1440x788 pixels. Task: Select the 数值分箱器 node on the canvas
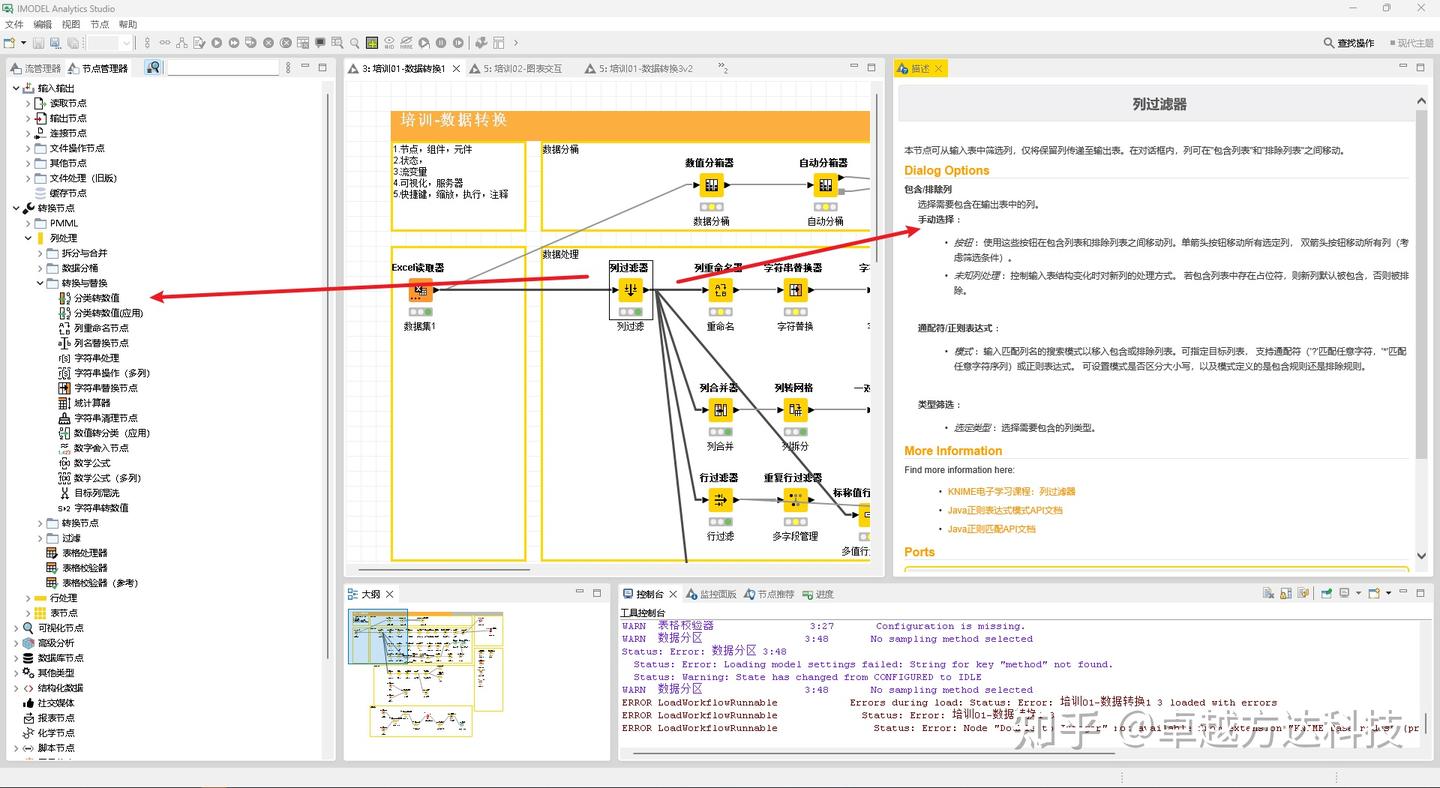711,185
